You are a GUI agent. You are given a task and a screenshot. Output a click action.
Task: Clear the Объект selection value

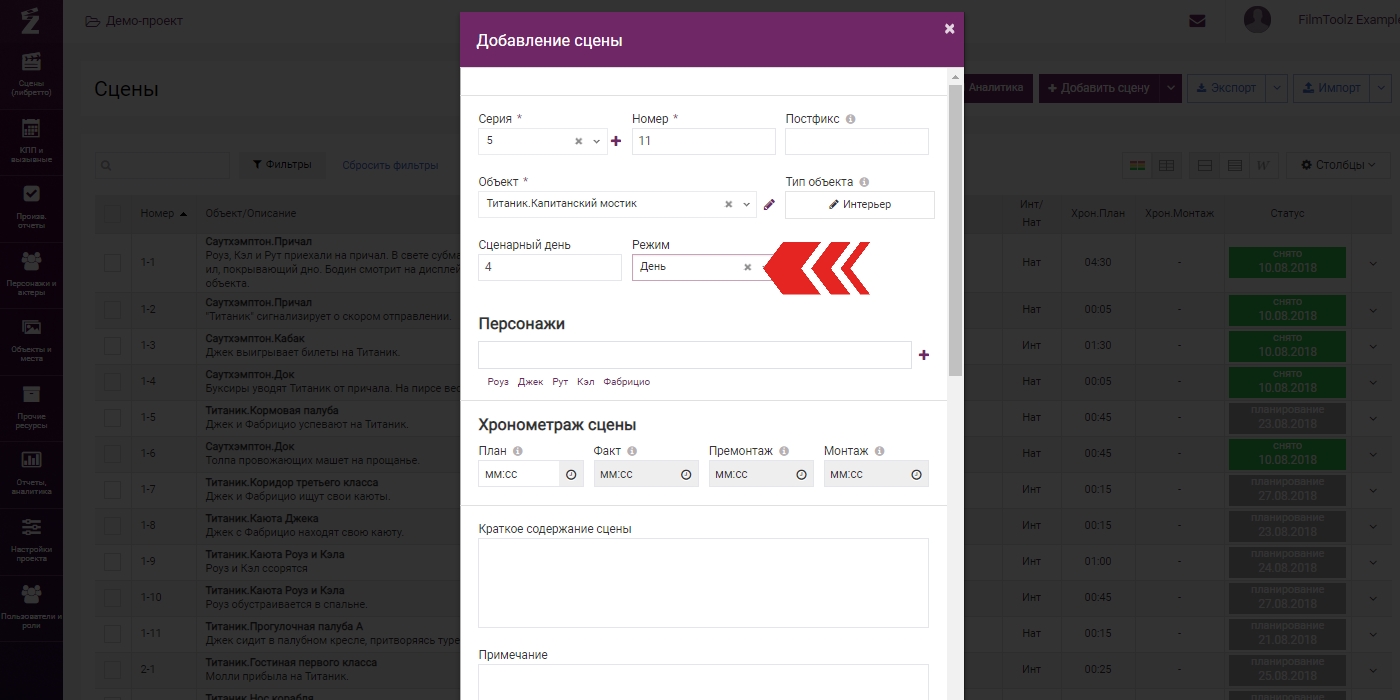(x=728, y=204)
